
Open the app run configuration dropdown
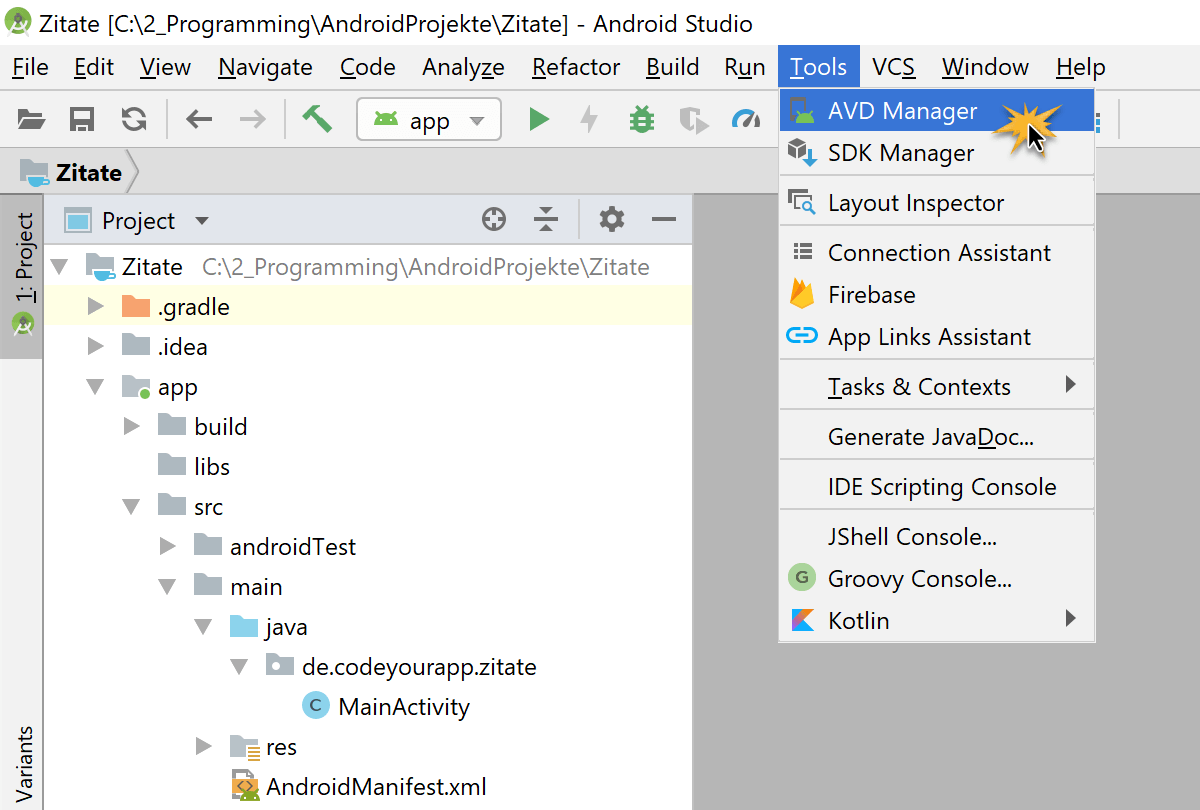(428, 120)
